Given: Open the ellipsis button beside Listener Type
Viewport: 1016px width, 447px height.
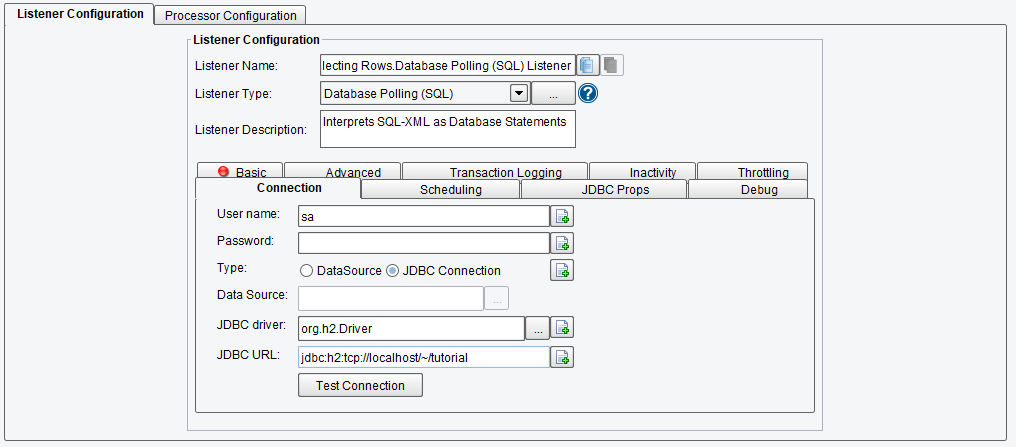Looking at the screenshot, I should 553,93.
